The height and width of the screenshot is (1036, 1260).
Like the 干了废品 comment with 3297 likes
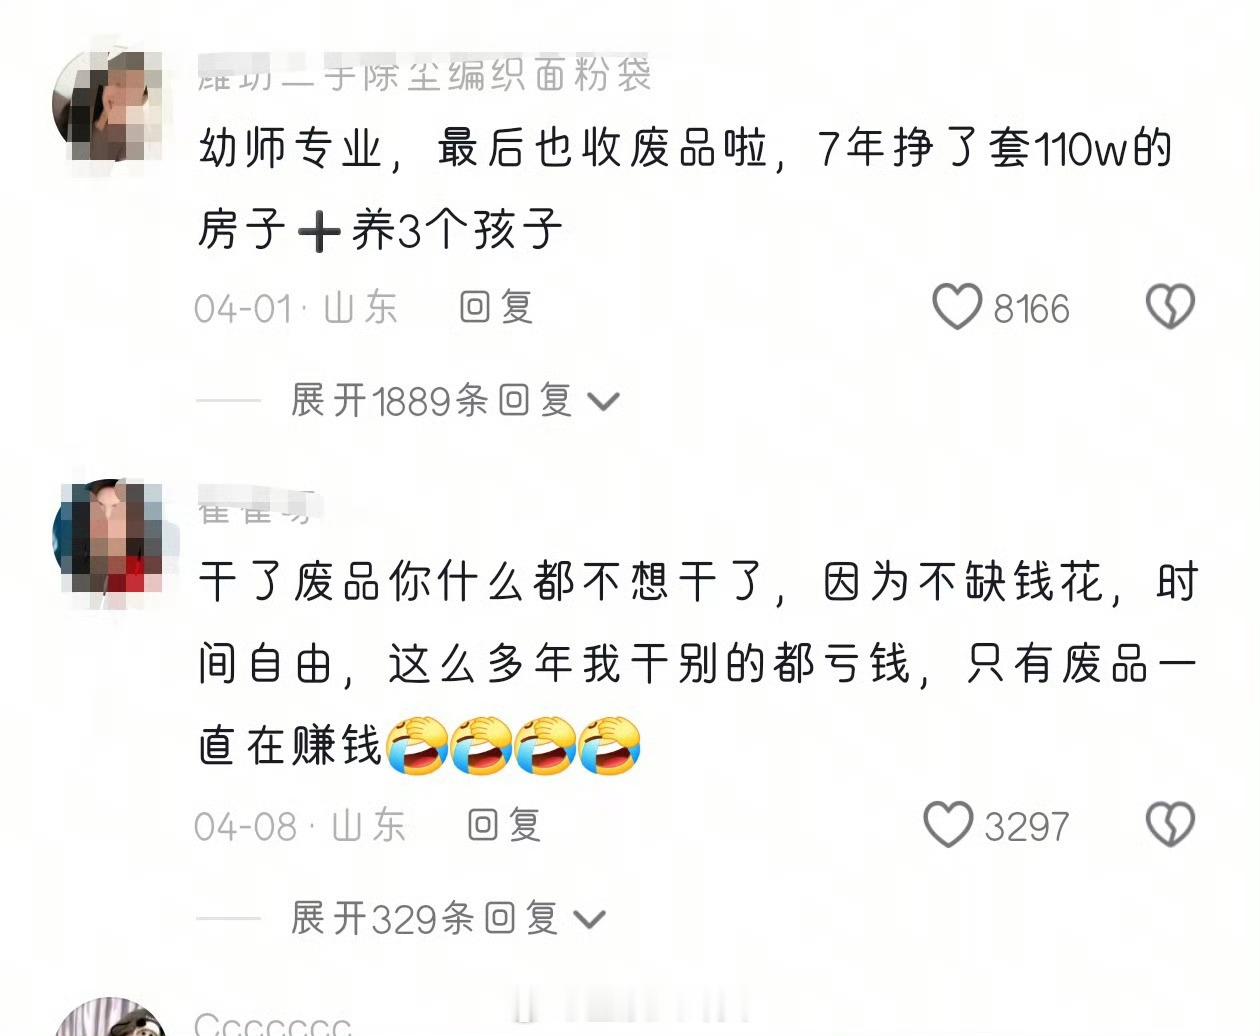(x=947, y=825)
